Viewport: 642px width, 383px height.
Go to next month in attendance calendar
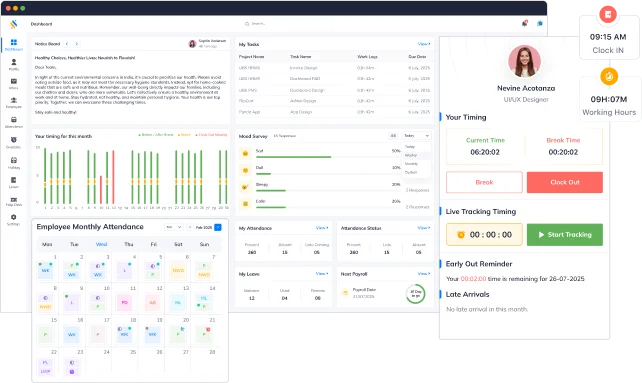(x=218, y=227)
